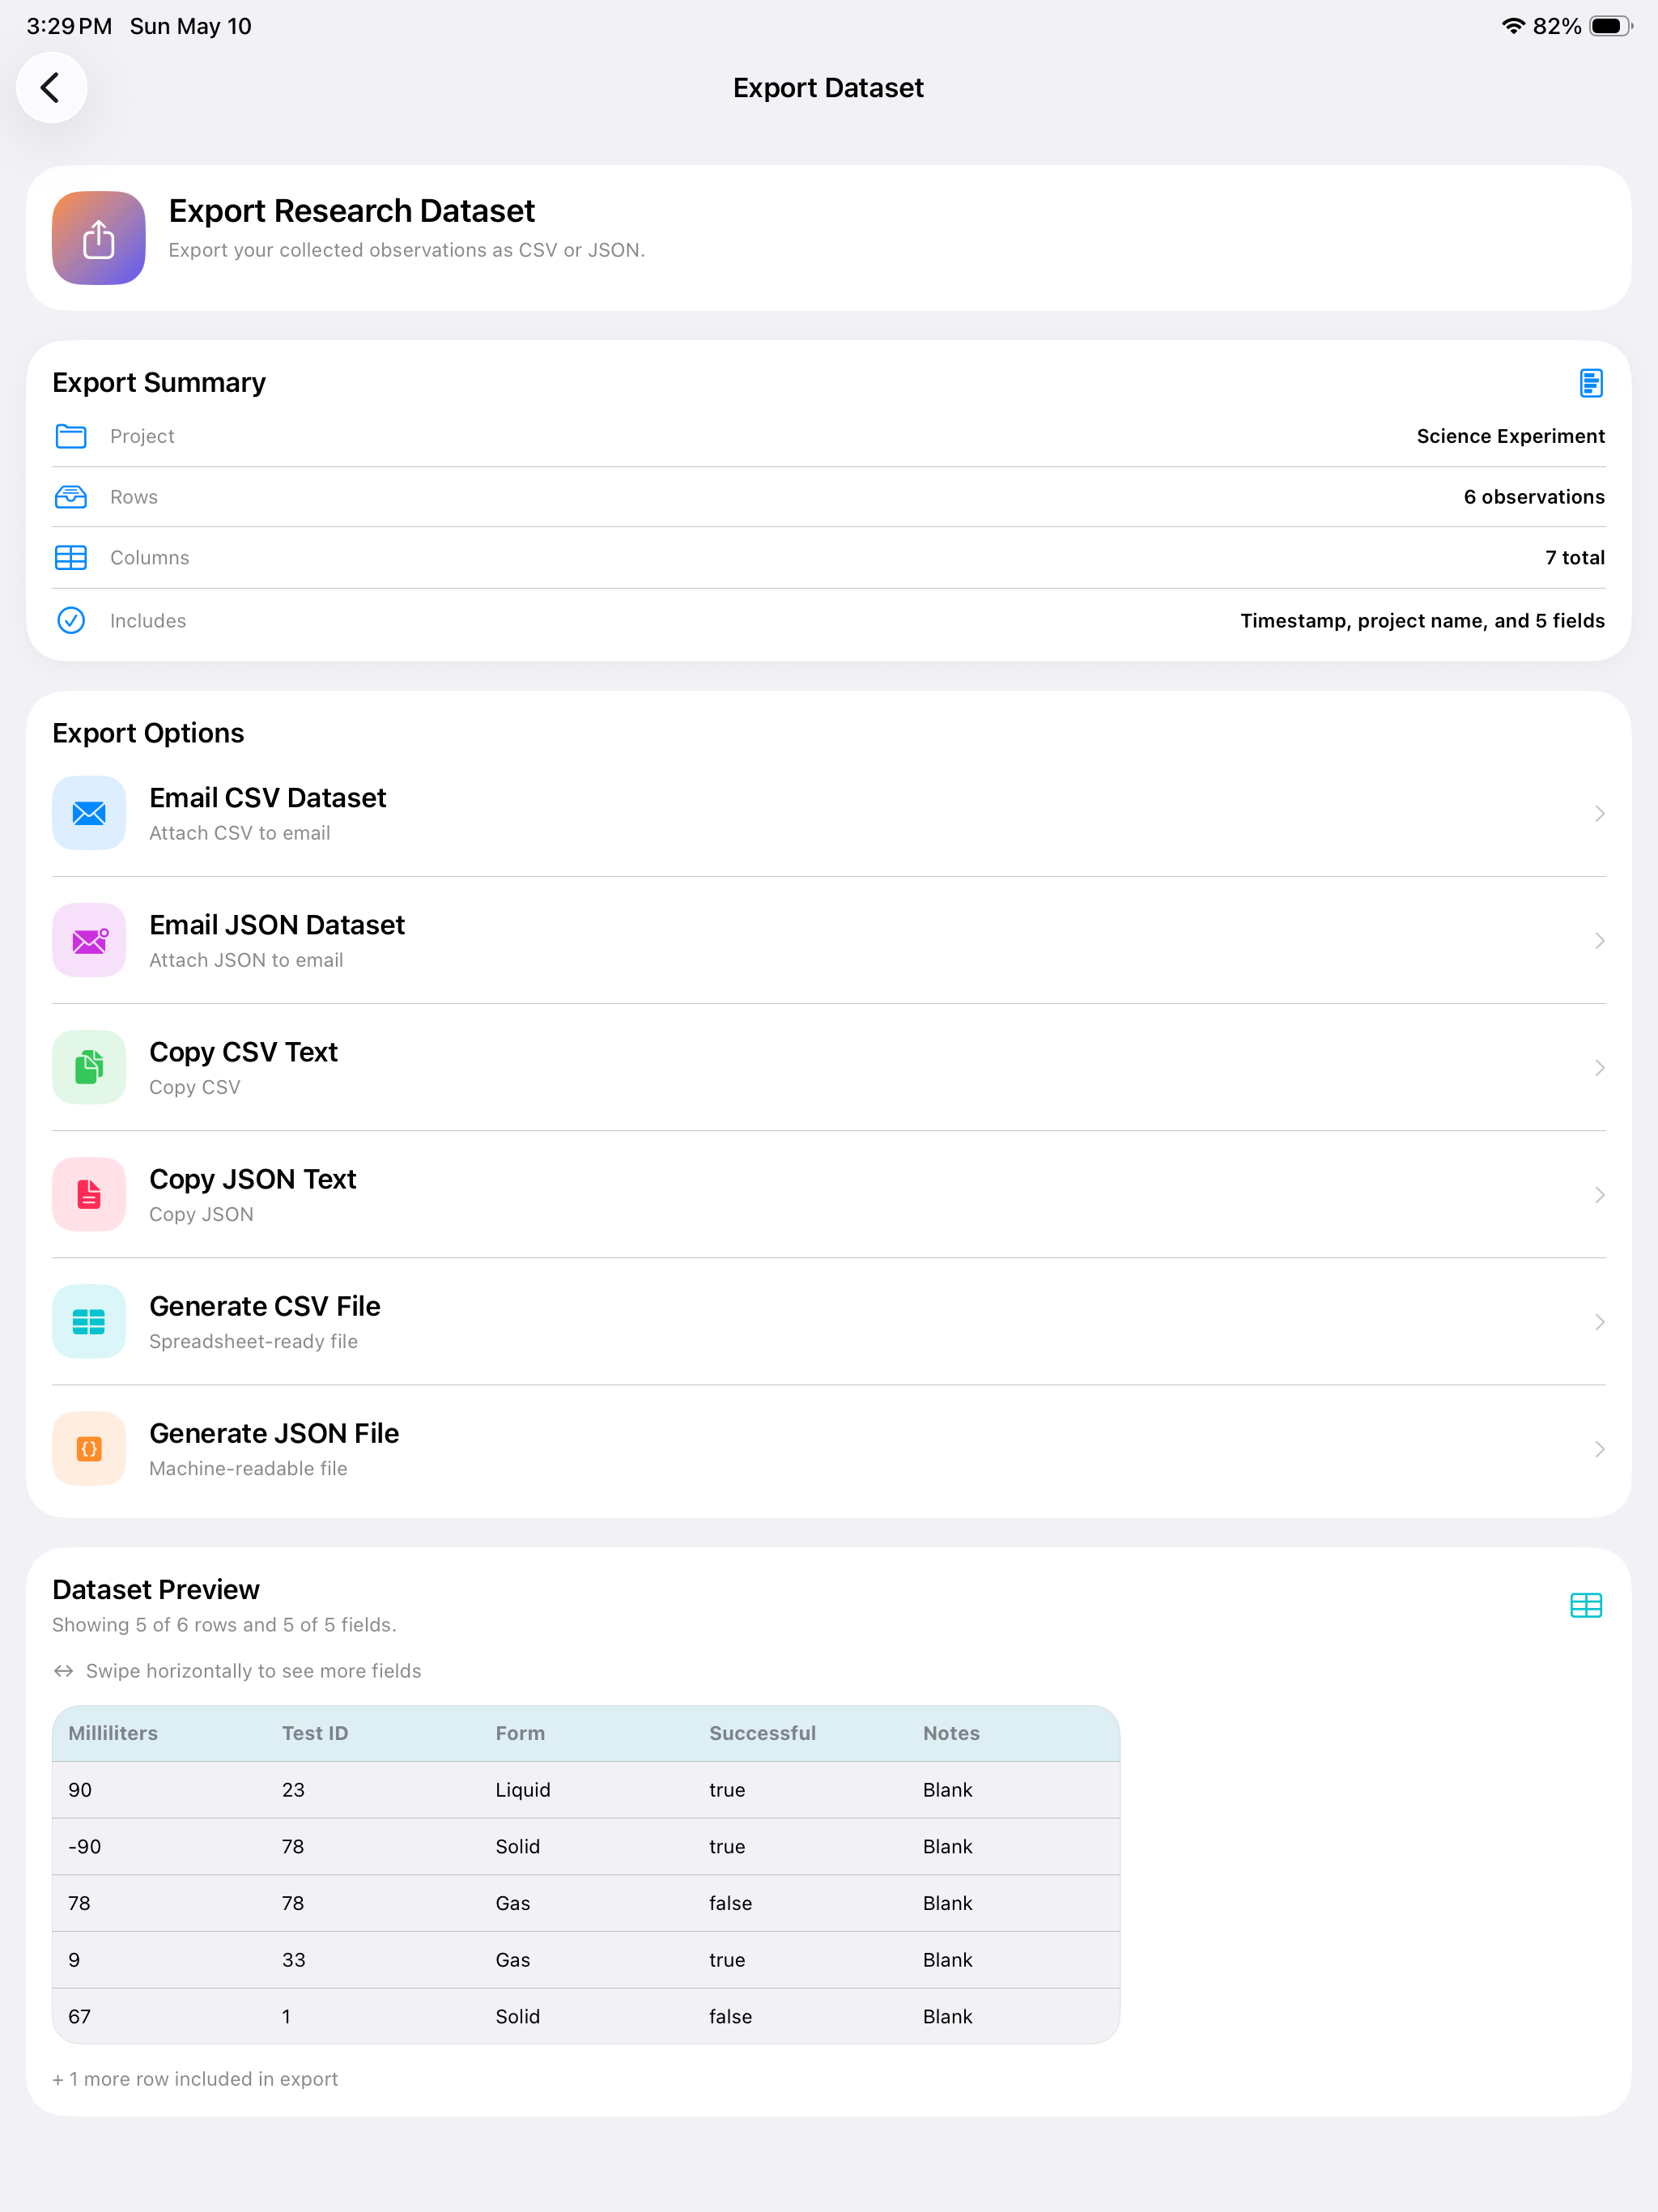Click the Wi-Fi status icon
The image size is (1658, 2212).
coord(1513,26)
